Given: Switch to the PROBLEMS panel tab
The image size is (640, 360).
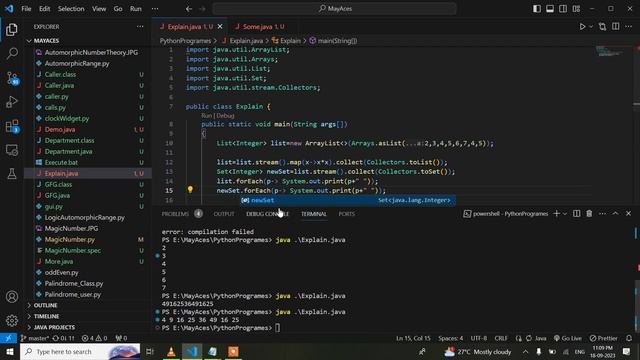Looking at the screenshot, I should 175,214.
